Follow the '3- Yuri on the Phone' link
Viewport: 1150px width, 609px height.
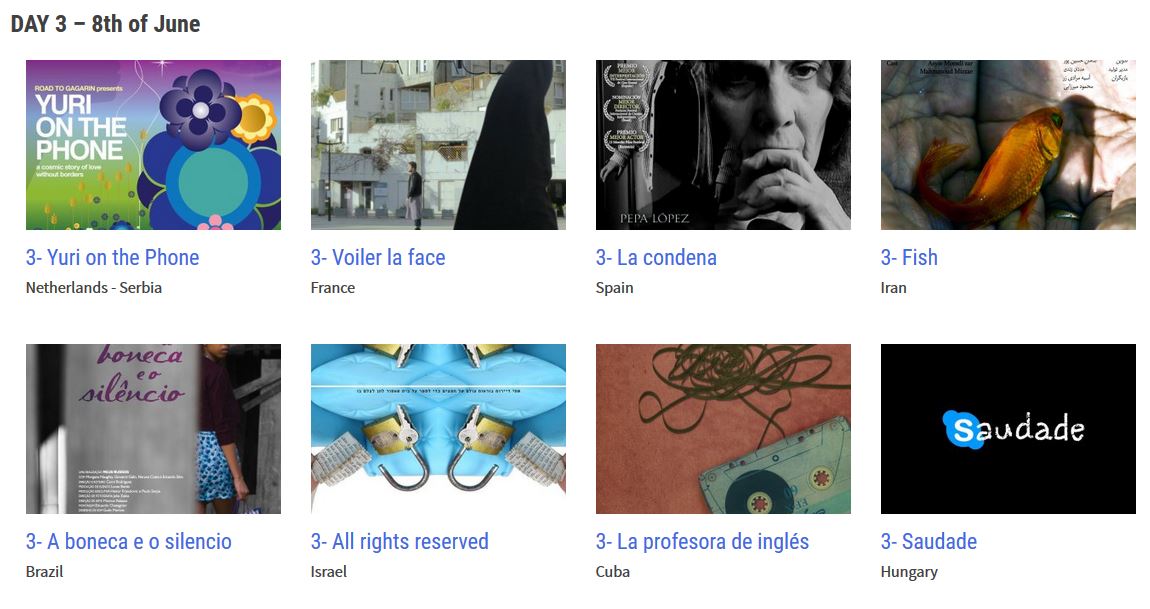112,258
